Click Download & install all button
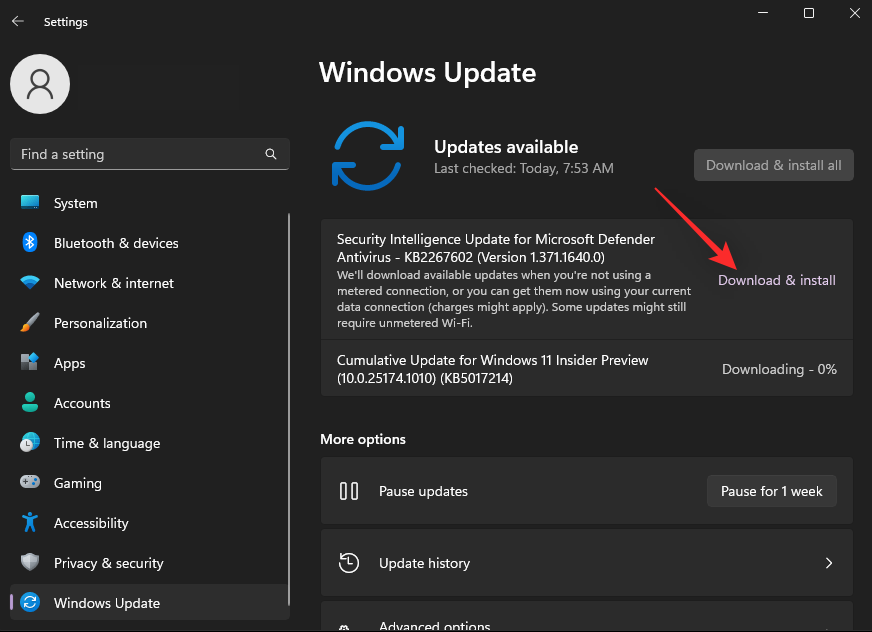Image resolution: width=872 pixels, height=632 pixels. (773, 165)
